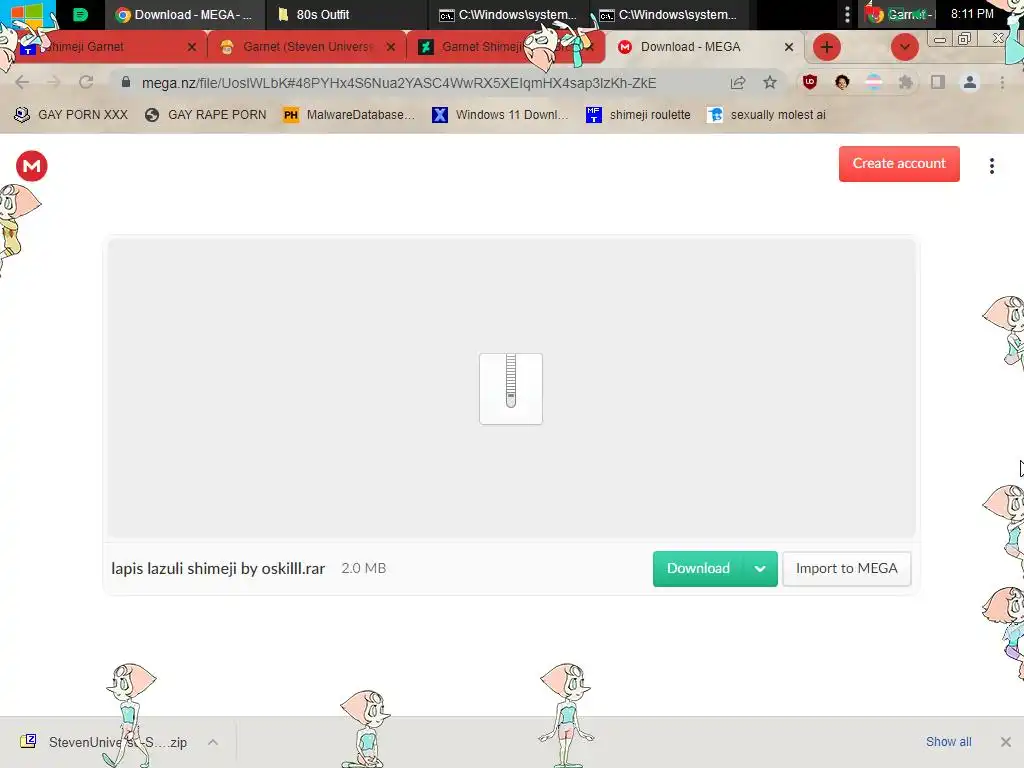Switch to the first C:\Windows\system command window
1024x768 pixels.
[508, 14]
